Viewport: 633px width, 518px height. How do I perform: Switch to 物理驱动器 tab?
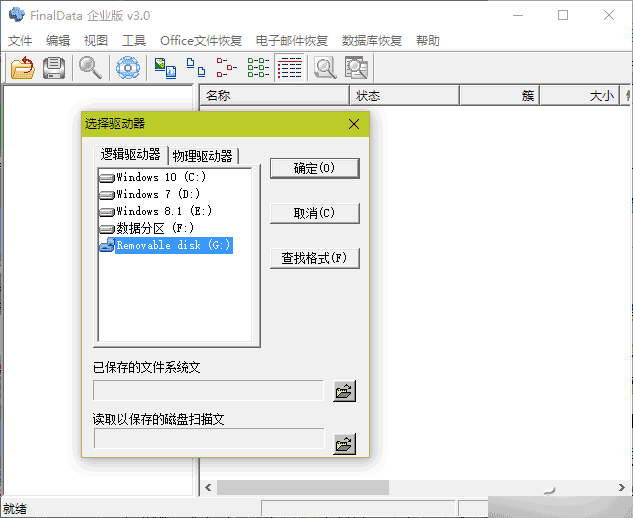[x=203, y=156]
